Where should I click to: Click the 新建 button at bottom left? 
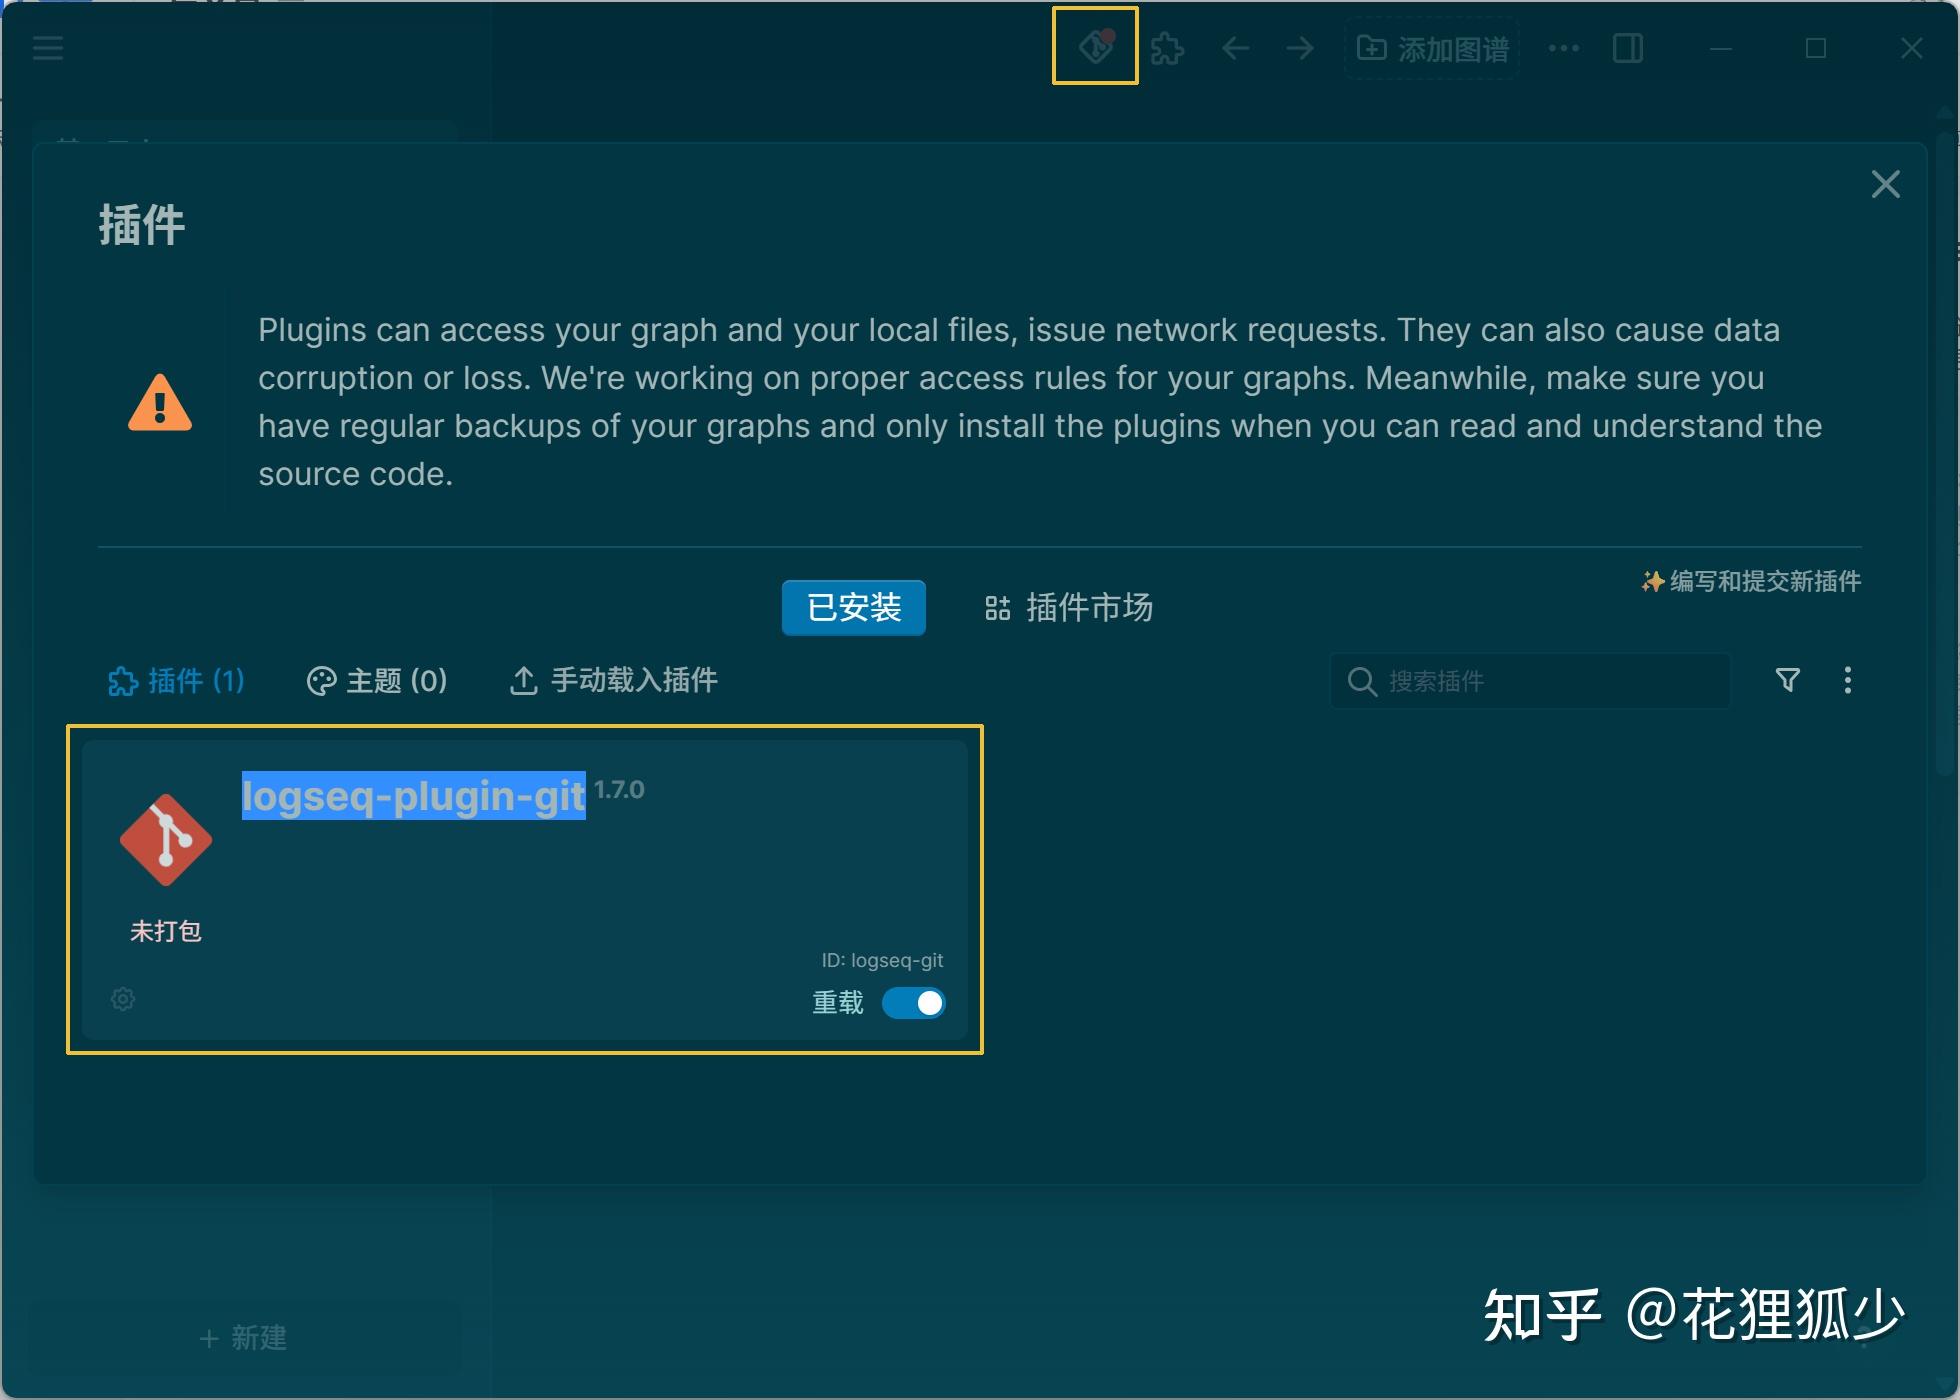(x=243, y=1338)
